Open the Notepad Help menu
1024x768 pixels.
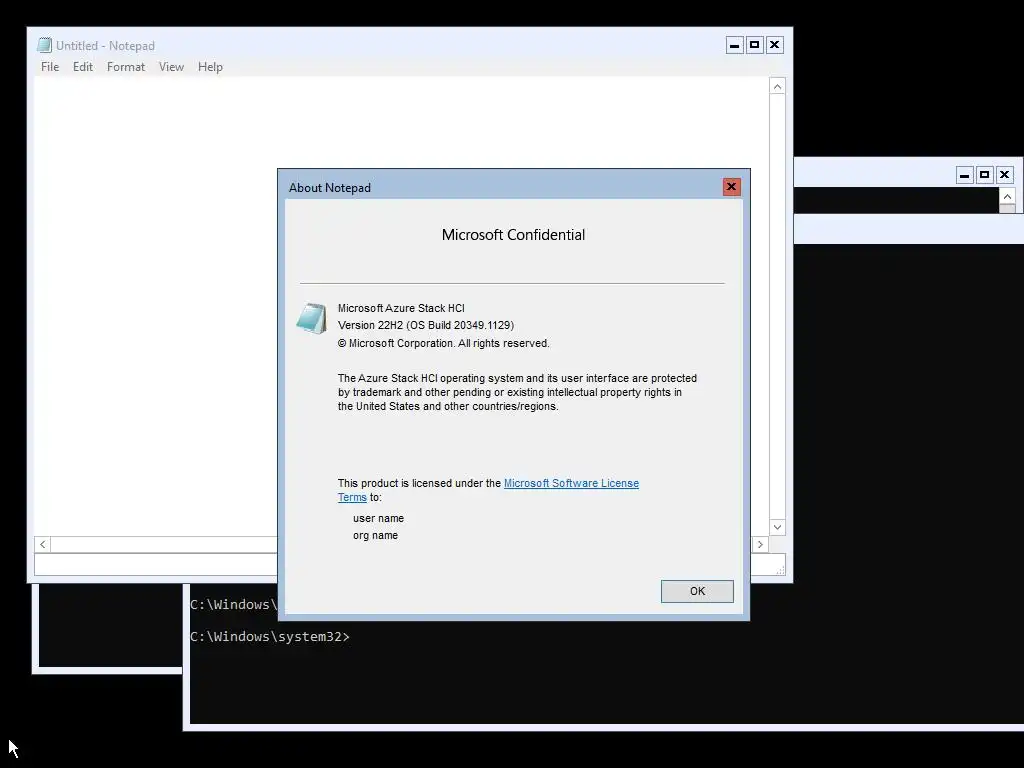click(210, 67)
